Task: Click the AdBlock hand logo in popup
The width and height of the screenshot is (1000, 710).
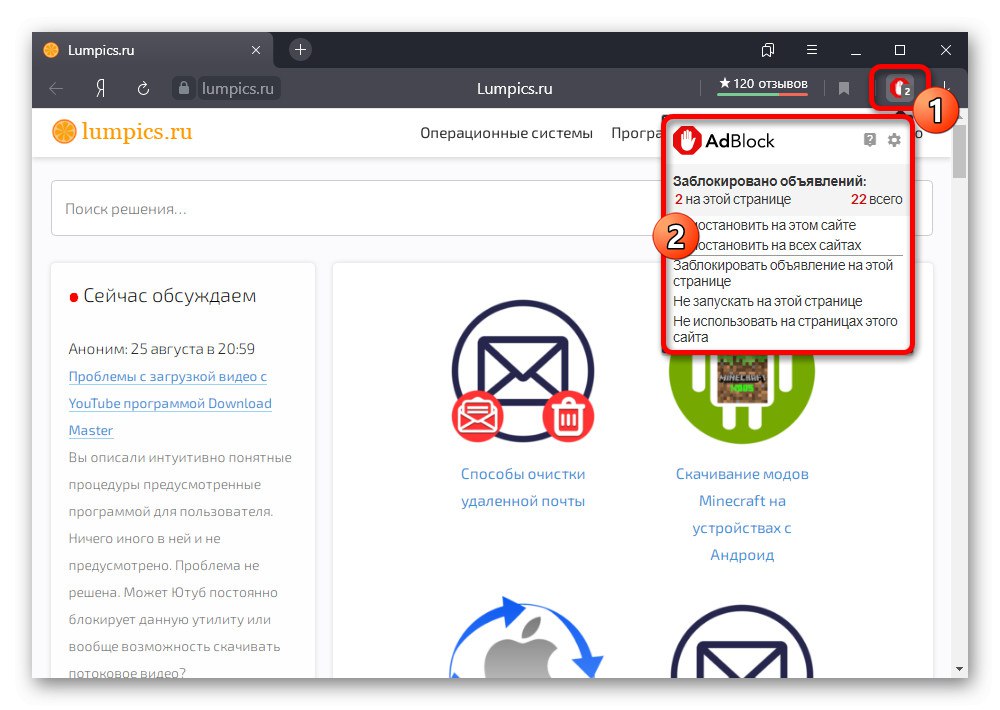Action: click(x=687, y=141)
